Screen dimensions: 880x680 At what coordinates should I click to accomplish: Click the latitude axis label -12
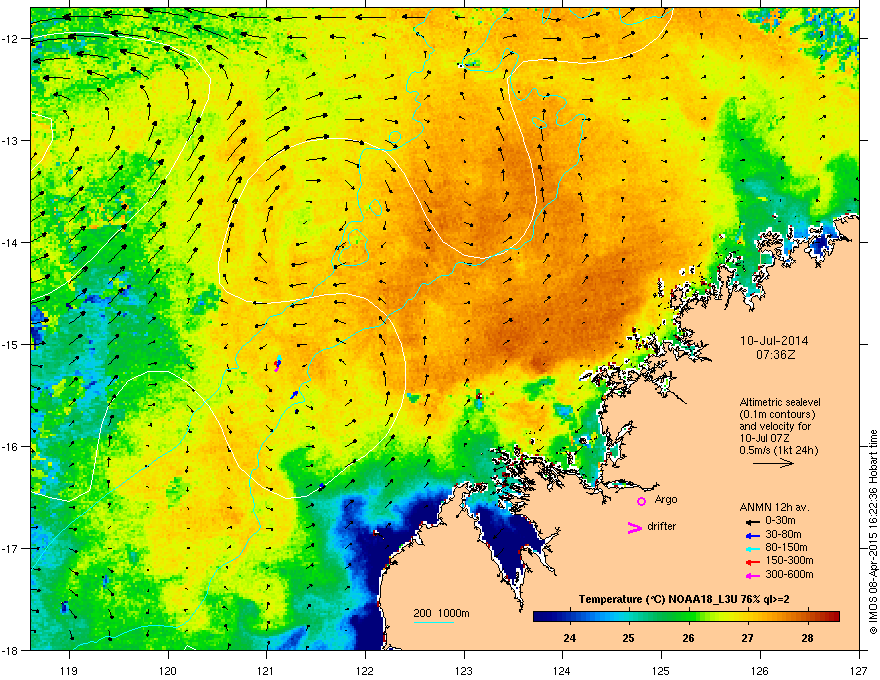pos(12,39)
